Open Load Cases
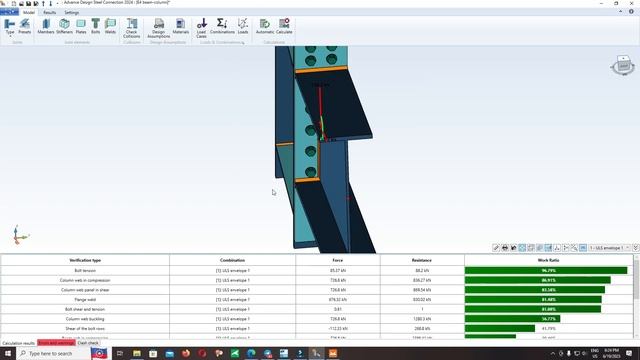 click(x=201, y=28)
